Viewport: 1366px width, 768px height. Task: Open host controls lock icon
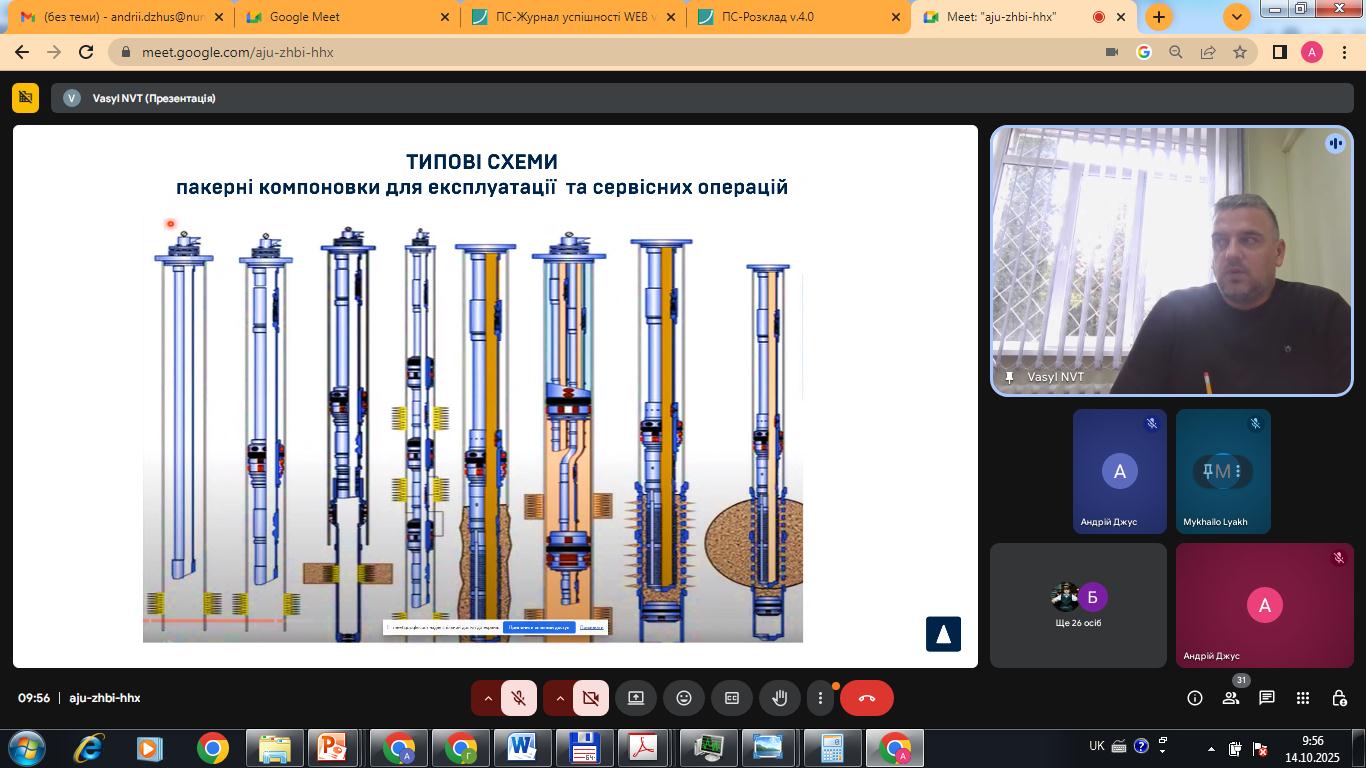[x=1339, y=698]
